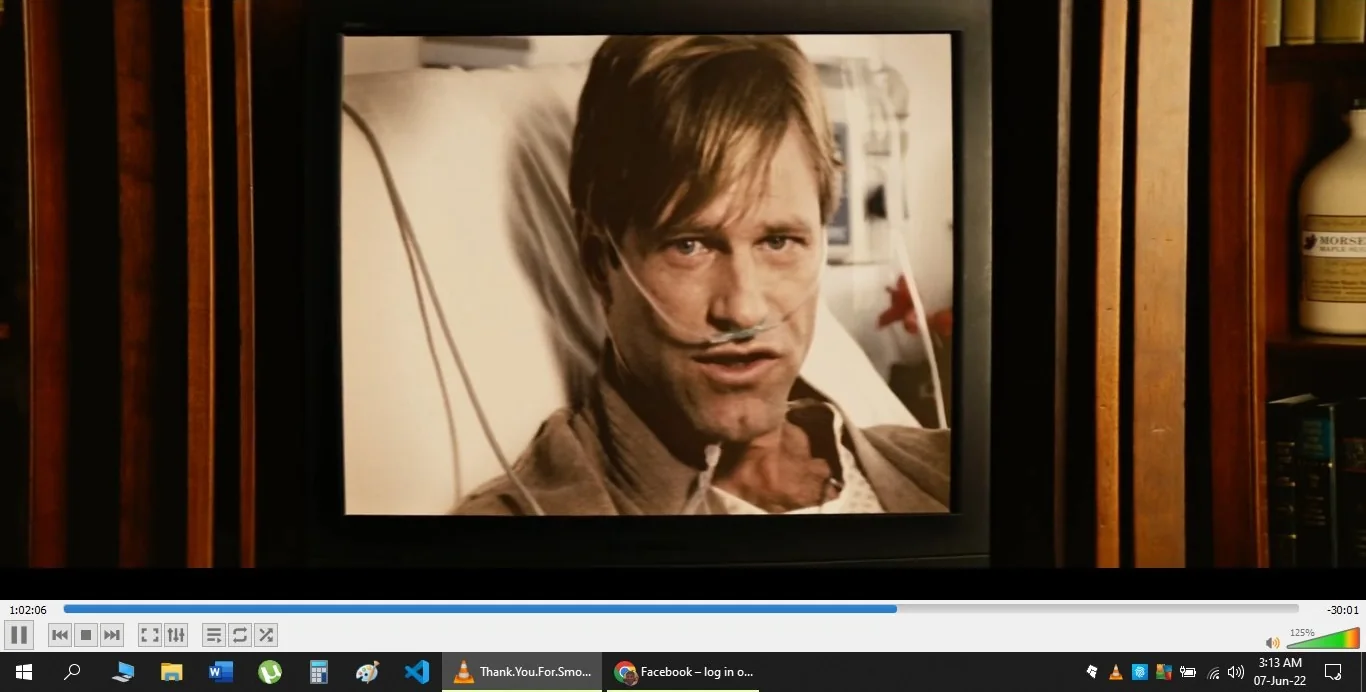Image resolution: width=1366 pixels, height=692 pixels.
Task: Click the Roblox icon in system tray
Action: (1091, 672)
